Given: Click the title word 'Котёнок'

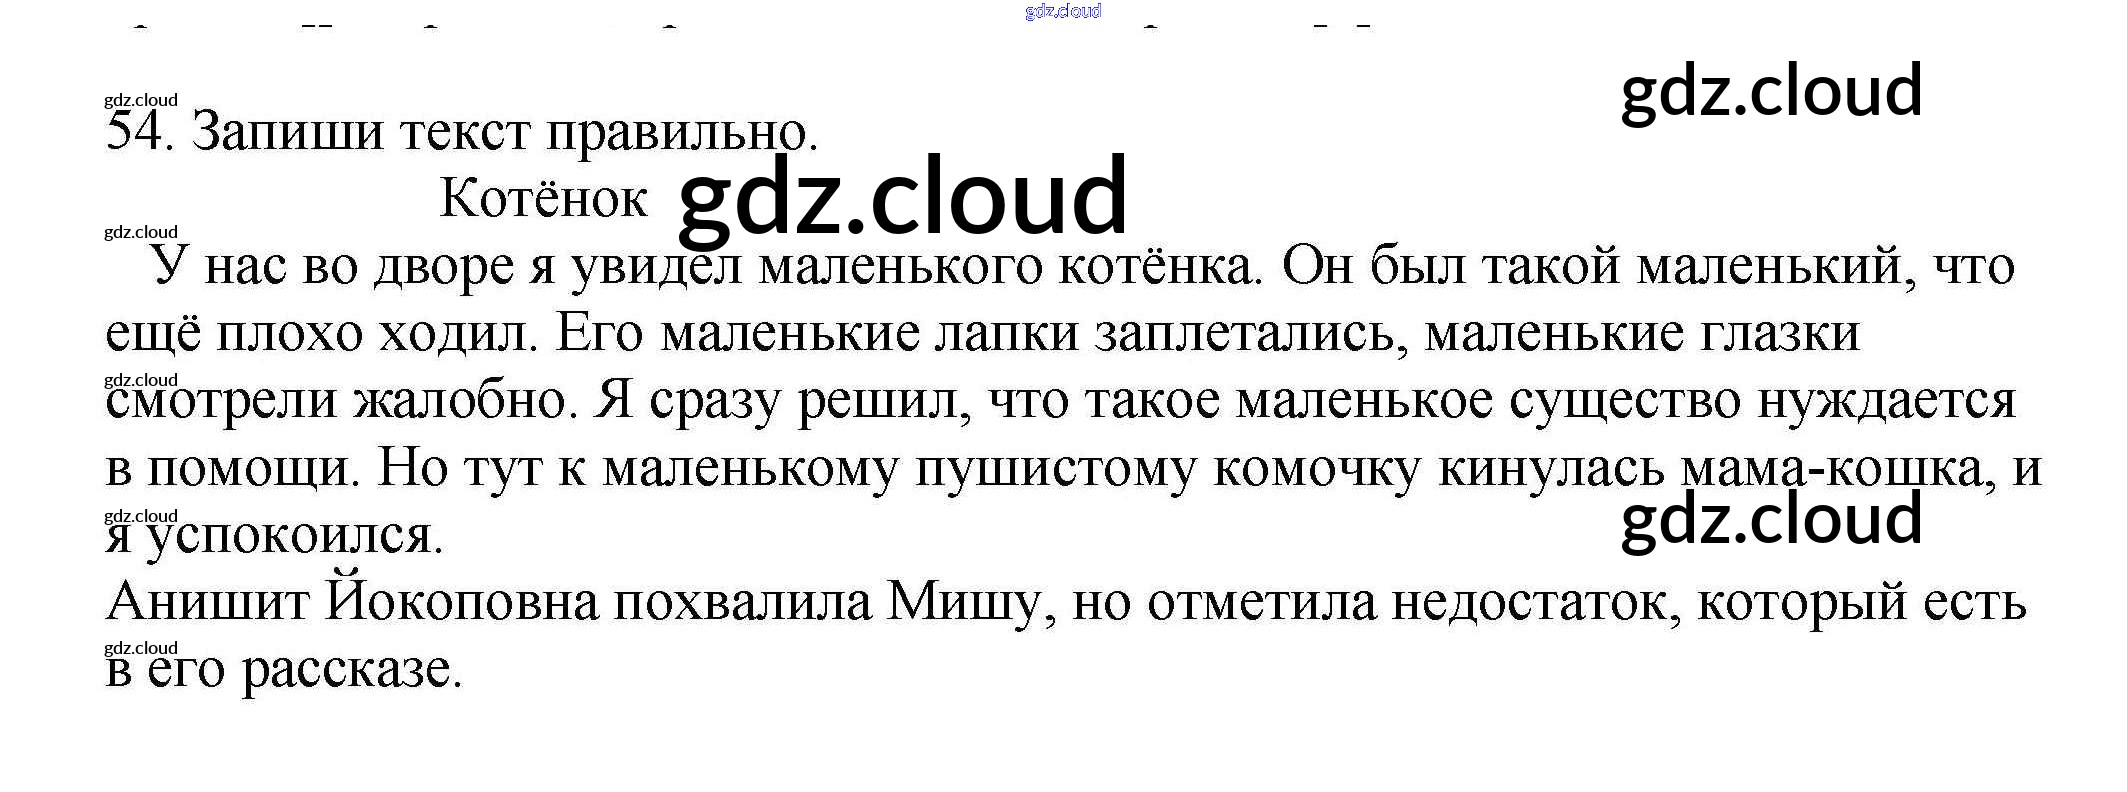Looking at the screenshot, I should tap(543, 199).
